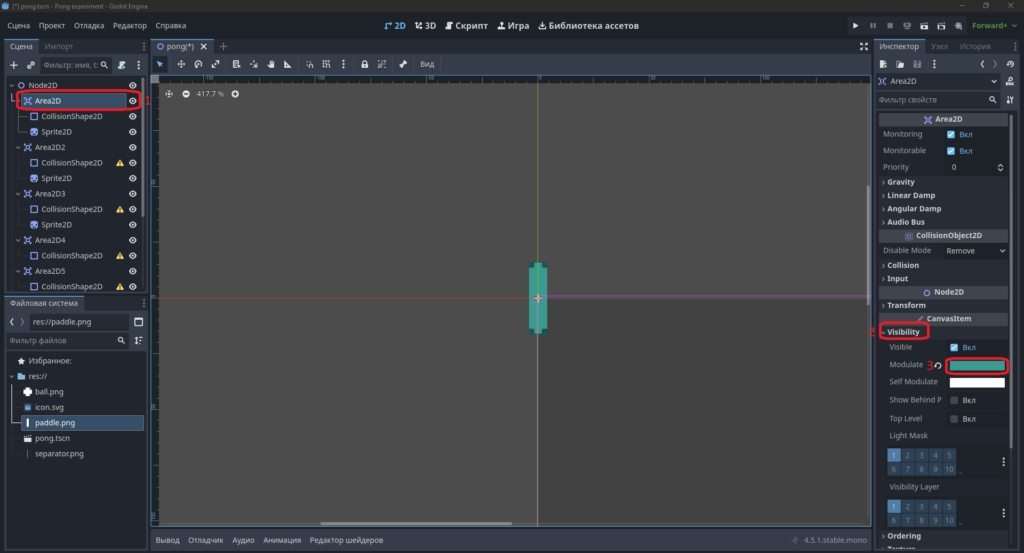Center the viewport view icon

169,94
